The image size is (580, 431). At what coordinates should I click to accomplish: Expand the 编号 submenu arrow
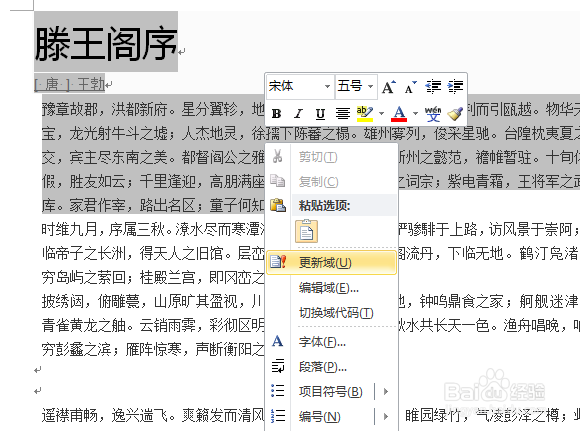pyautogui.click(x=386, y=417)
